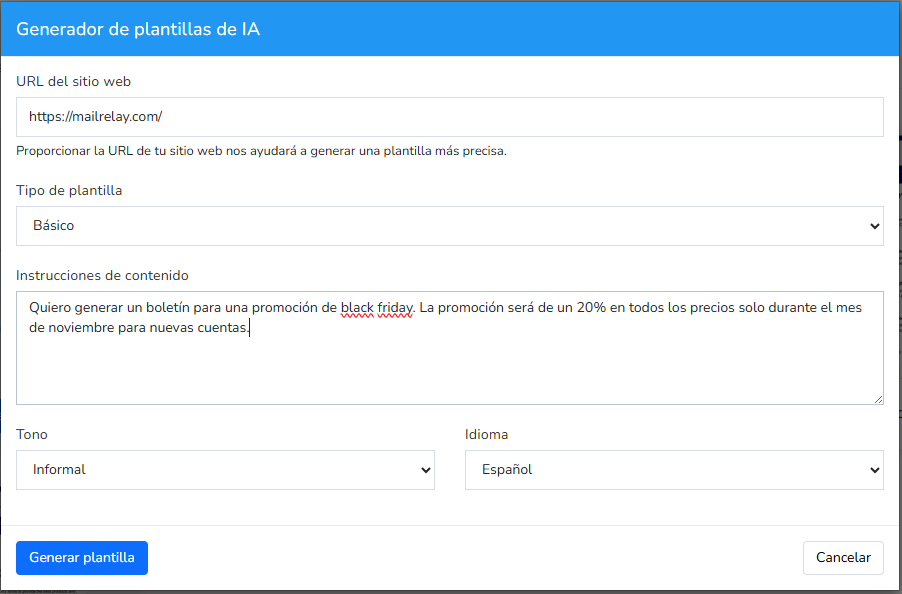This screenshot has height=594, width=902.
Task: Expand the 'Tono' dropdown showing Informal
Action: point(225,470)
